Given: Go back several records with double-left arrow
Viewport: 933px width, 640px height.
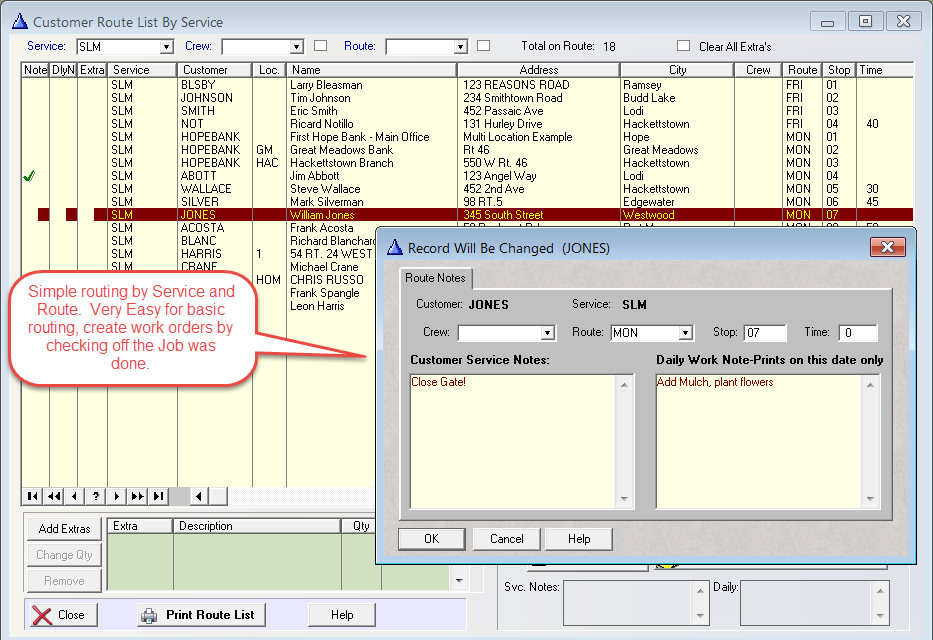Looking at the screenshot, I should point(54,496).
